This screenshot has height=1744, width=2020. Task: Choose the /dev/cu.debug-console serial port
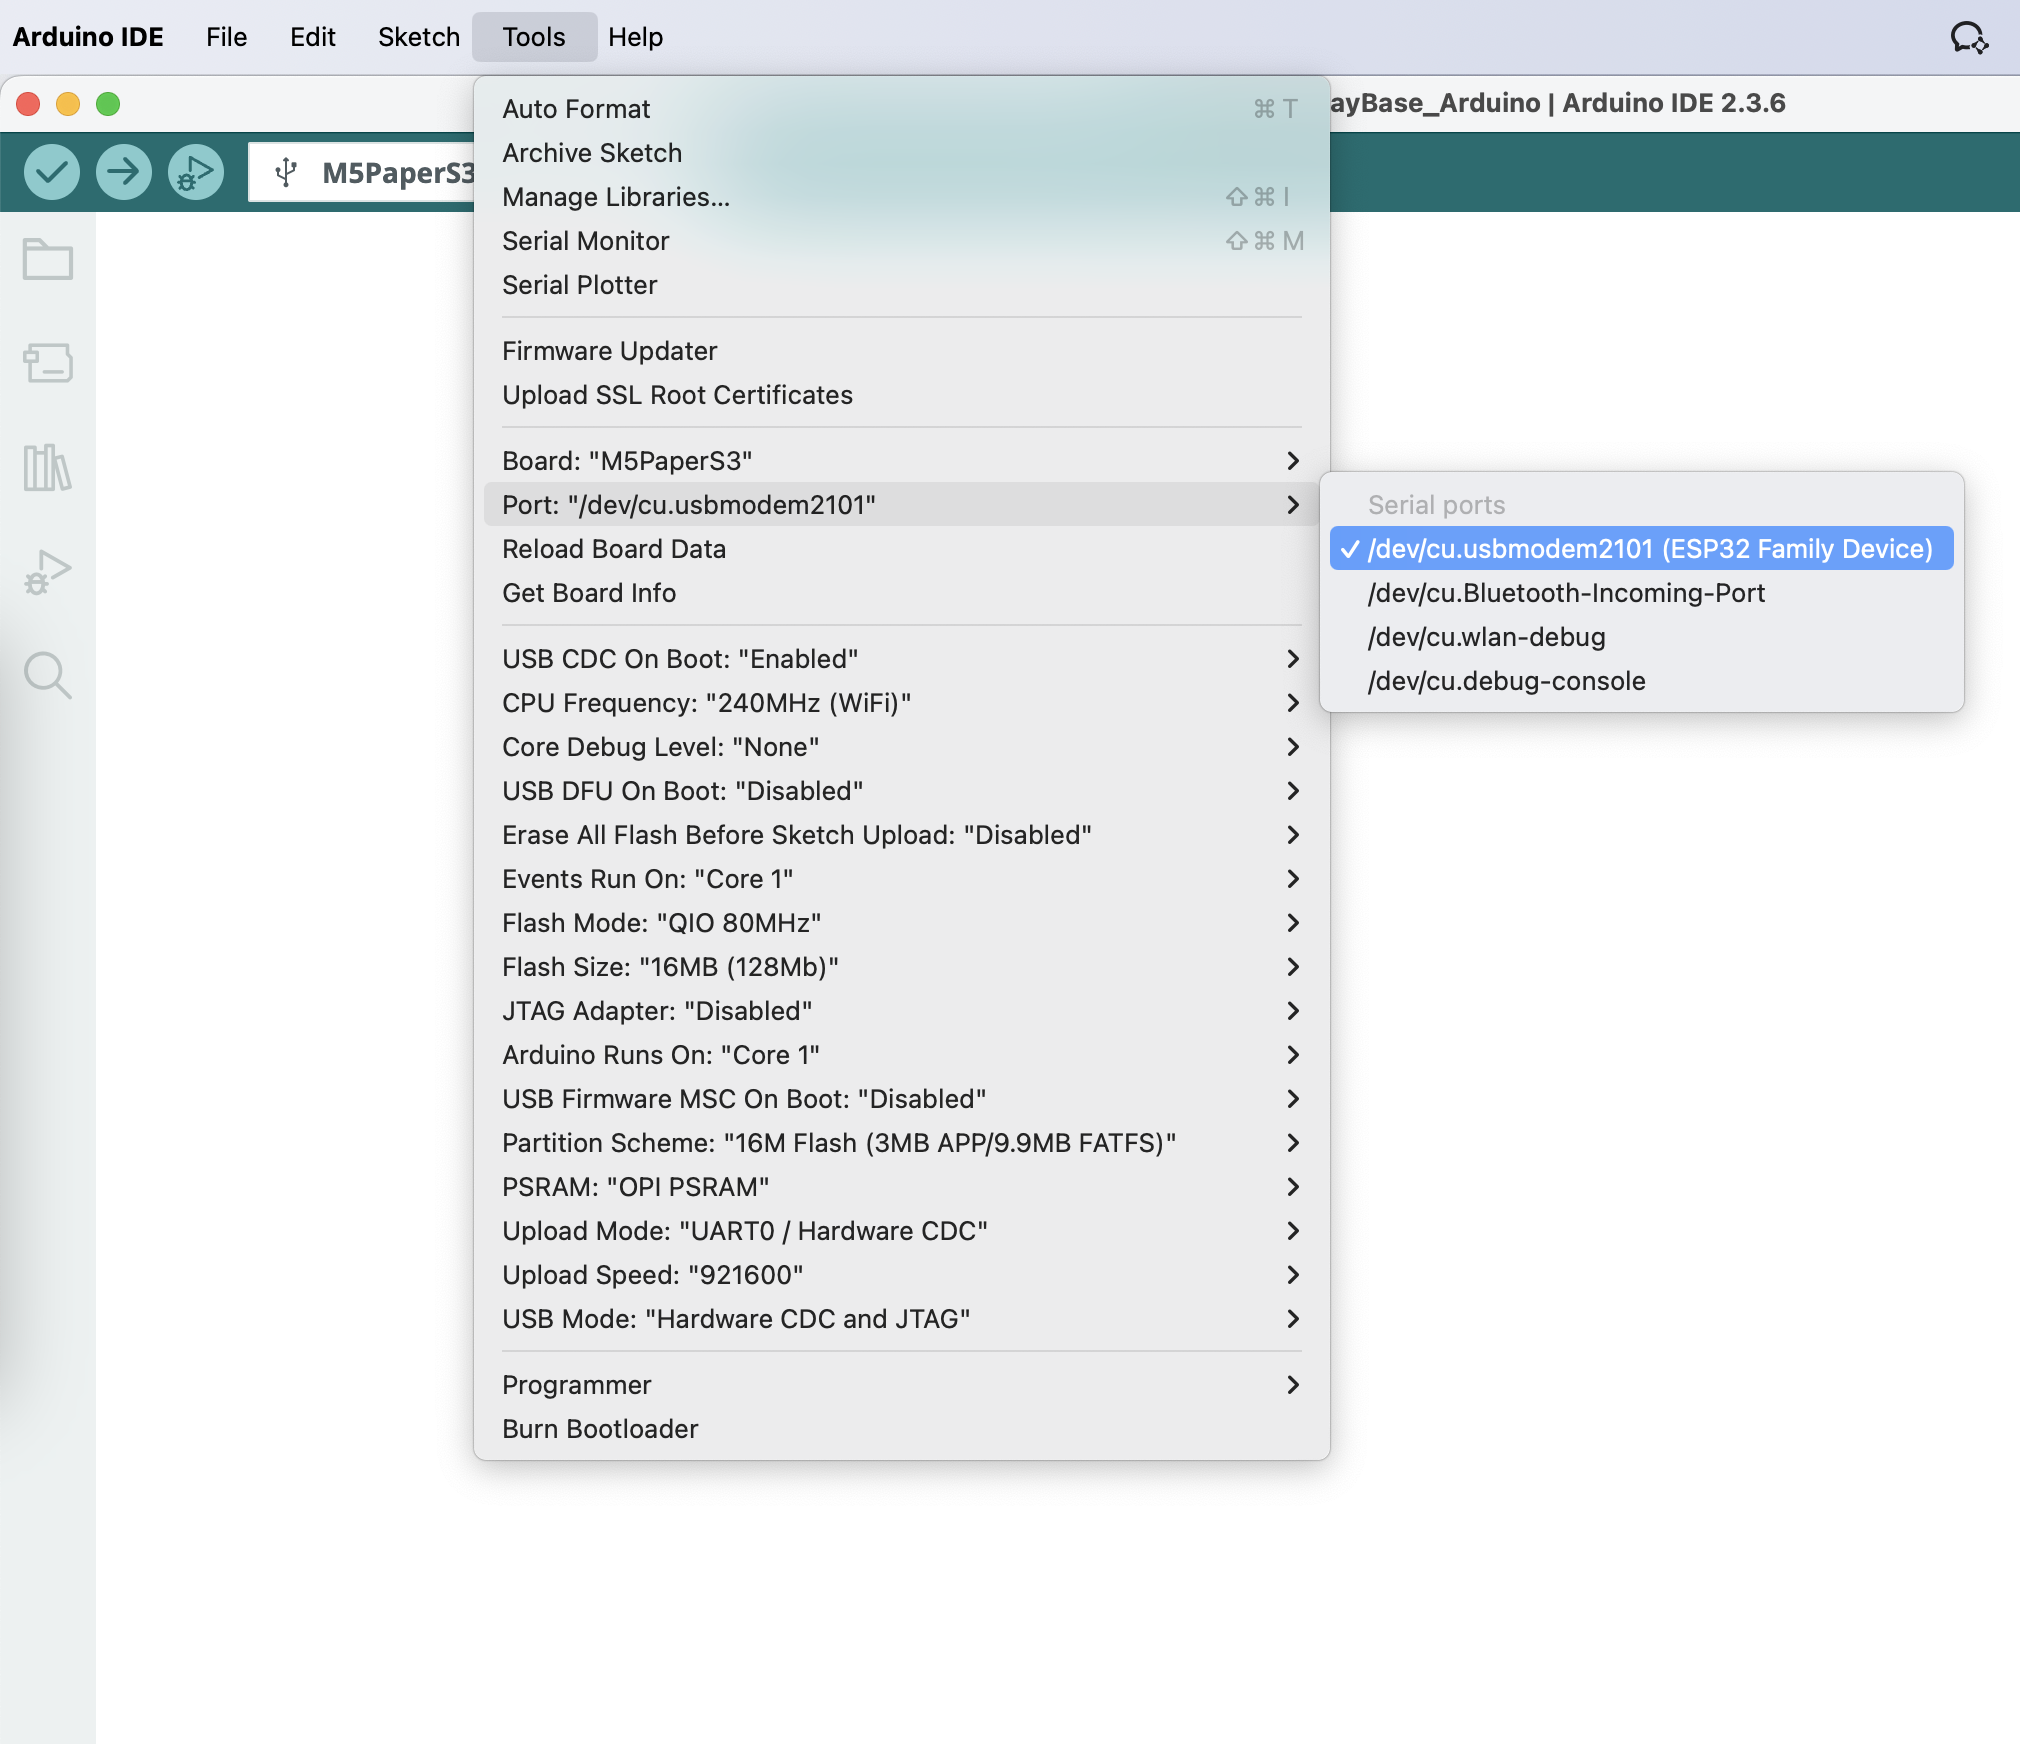[1641, 681]
